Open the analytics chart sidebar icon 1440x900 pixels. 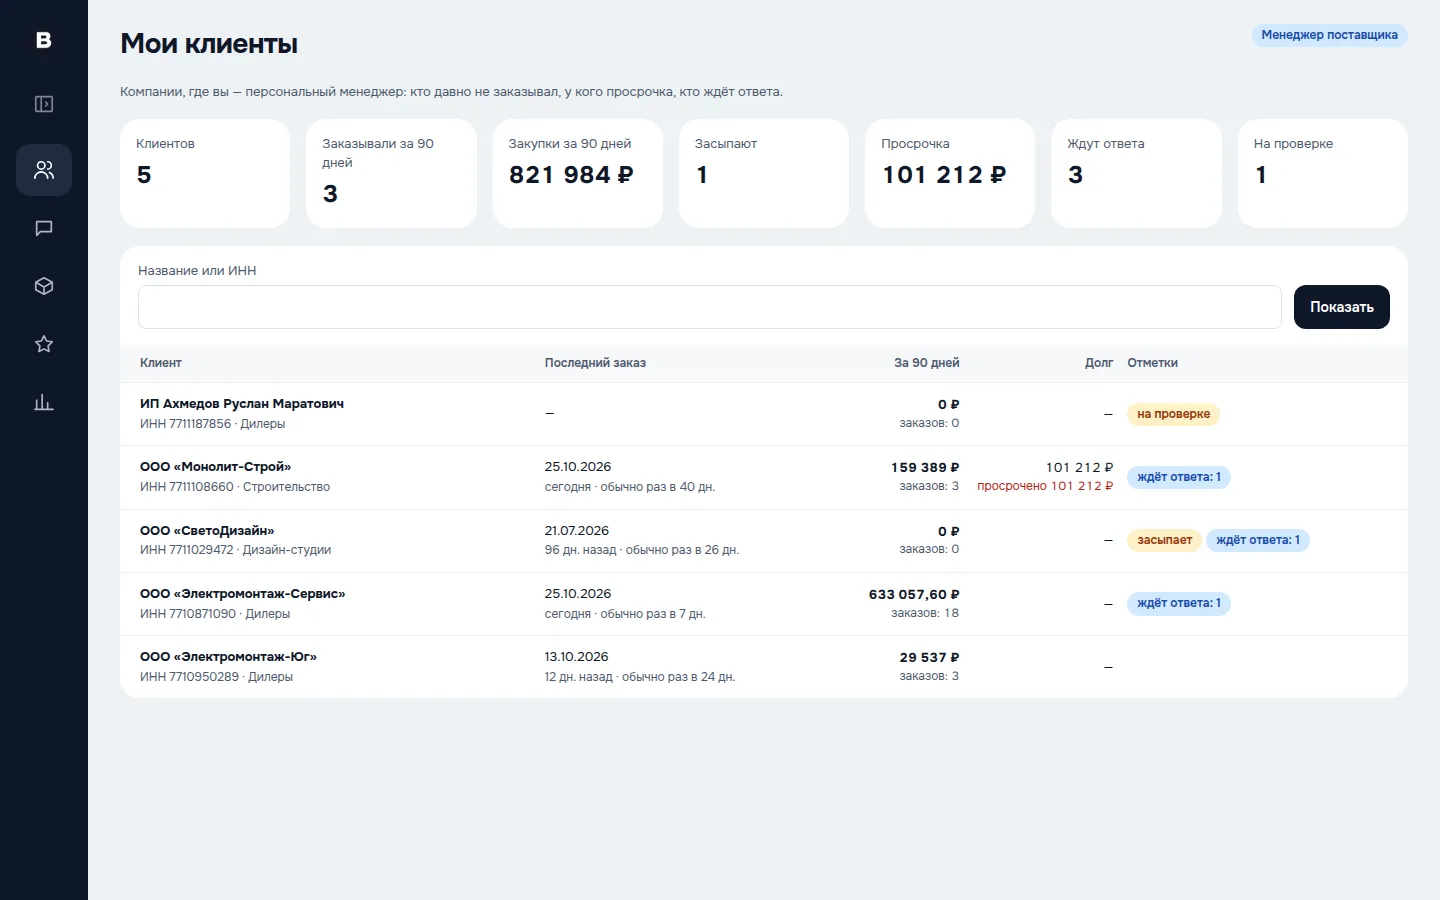(44, 402)
